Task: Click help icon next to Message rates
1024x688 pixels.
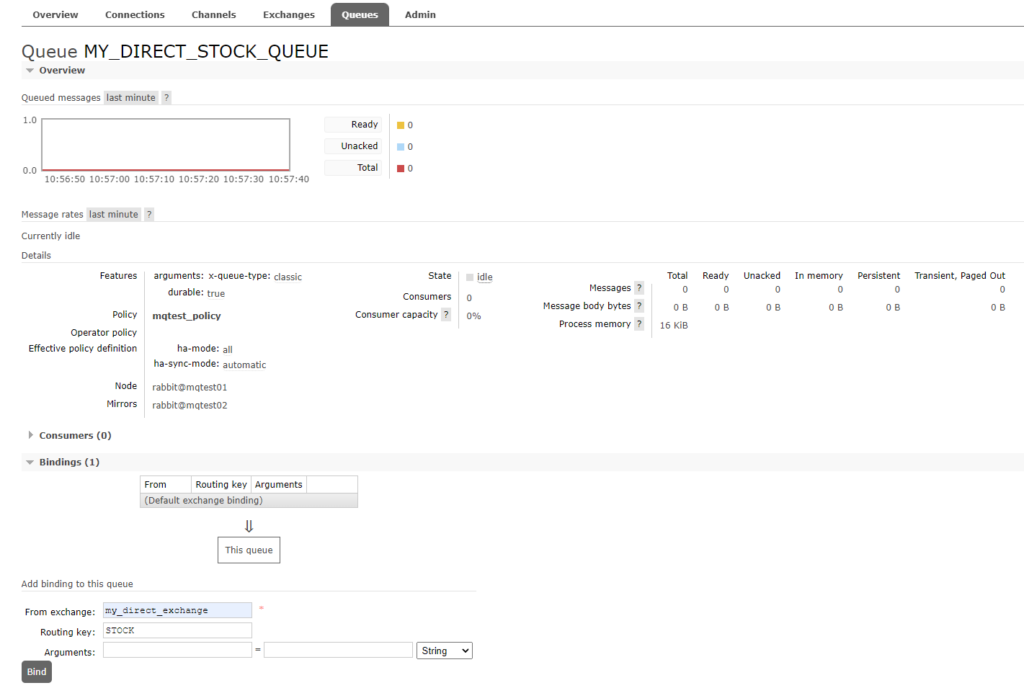Action: click(149, 215)
